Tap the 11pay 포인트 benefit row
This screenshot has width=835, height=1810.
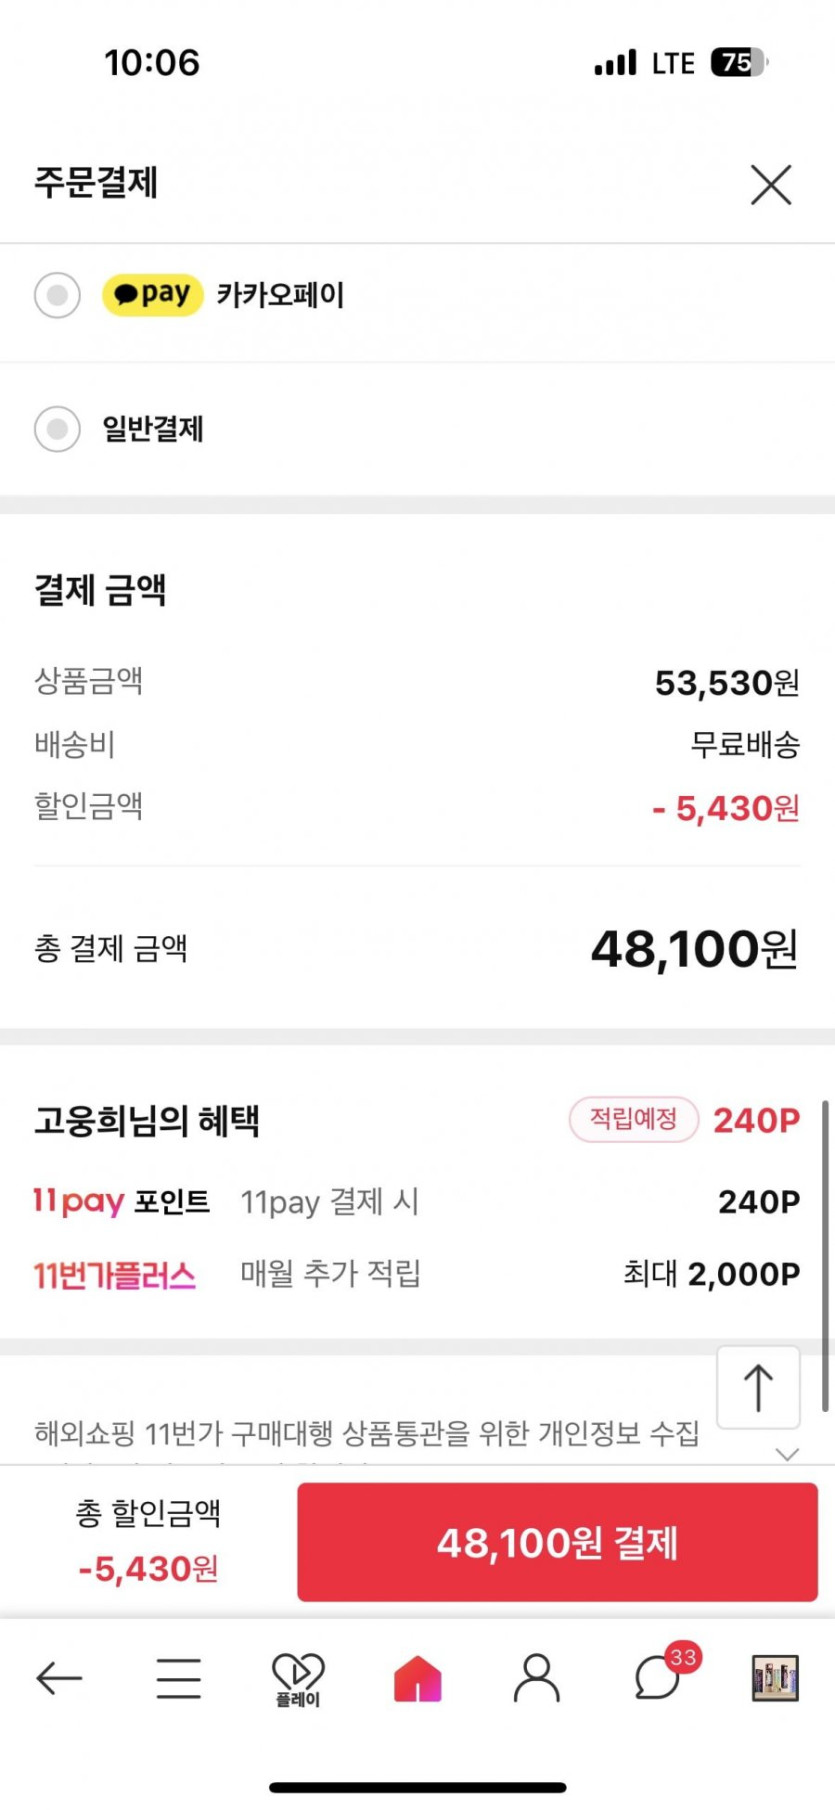[x=416, y=1201]
